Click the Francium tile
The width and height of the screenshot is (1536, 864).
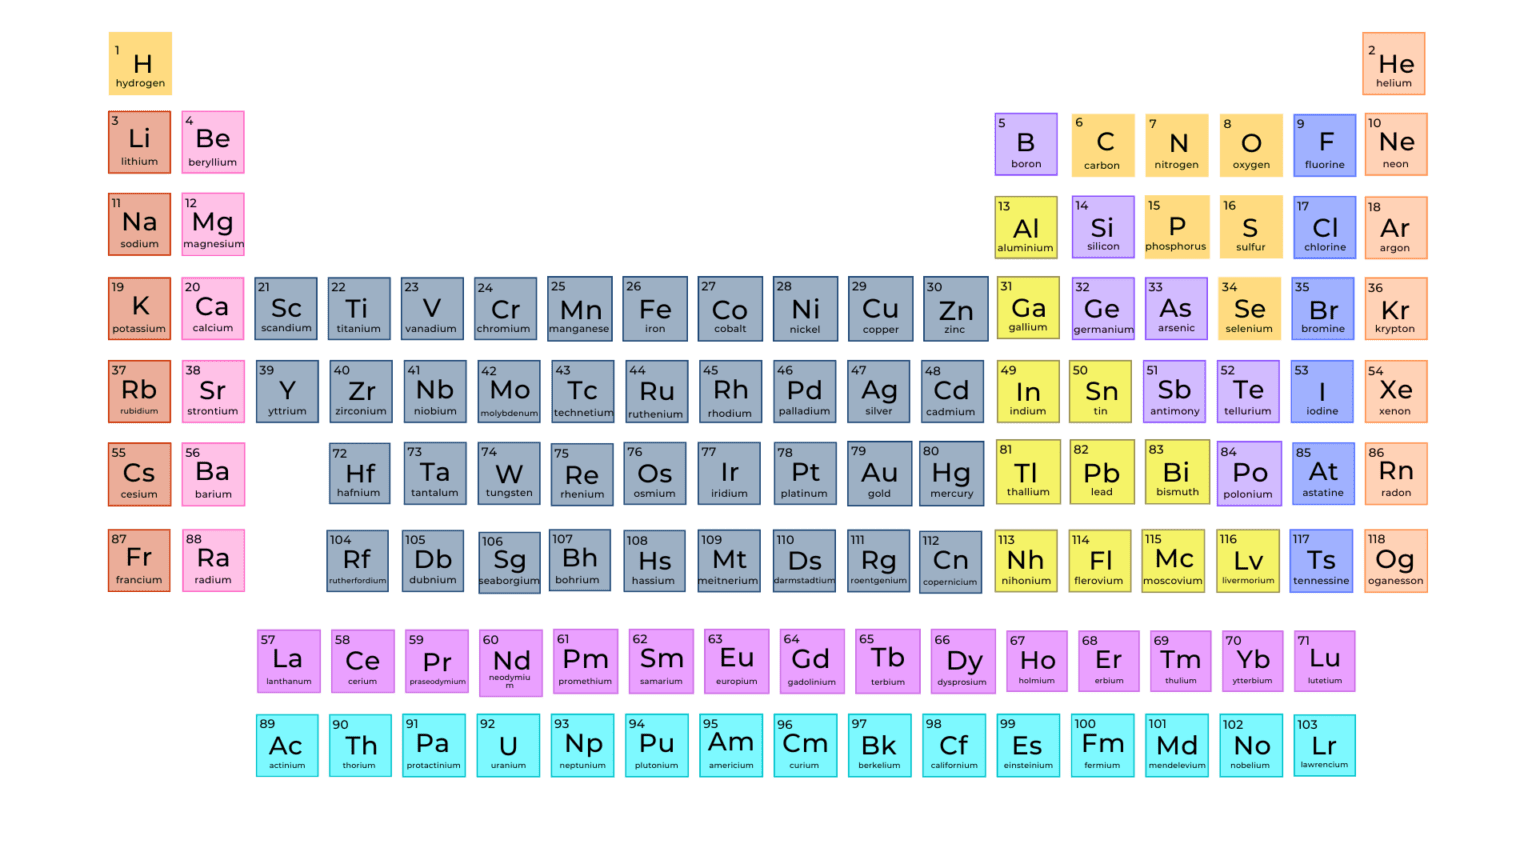140,560
